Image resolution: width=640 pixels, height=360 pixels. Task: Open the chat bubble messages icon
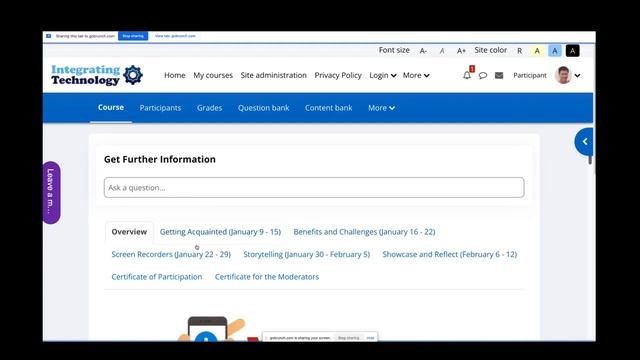(x=483, y=76)
